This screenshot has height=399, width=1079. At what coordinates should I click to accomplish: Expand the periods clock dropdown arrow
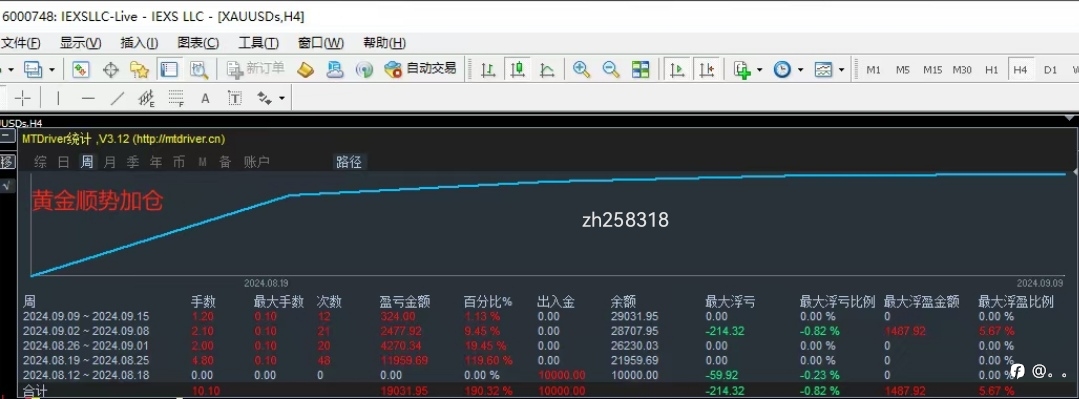(800, 69)
